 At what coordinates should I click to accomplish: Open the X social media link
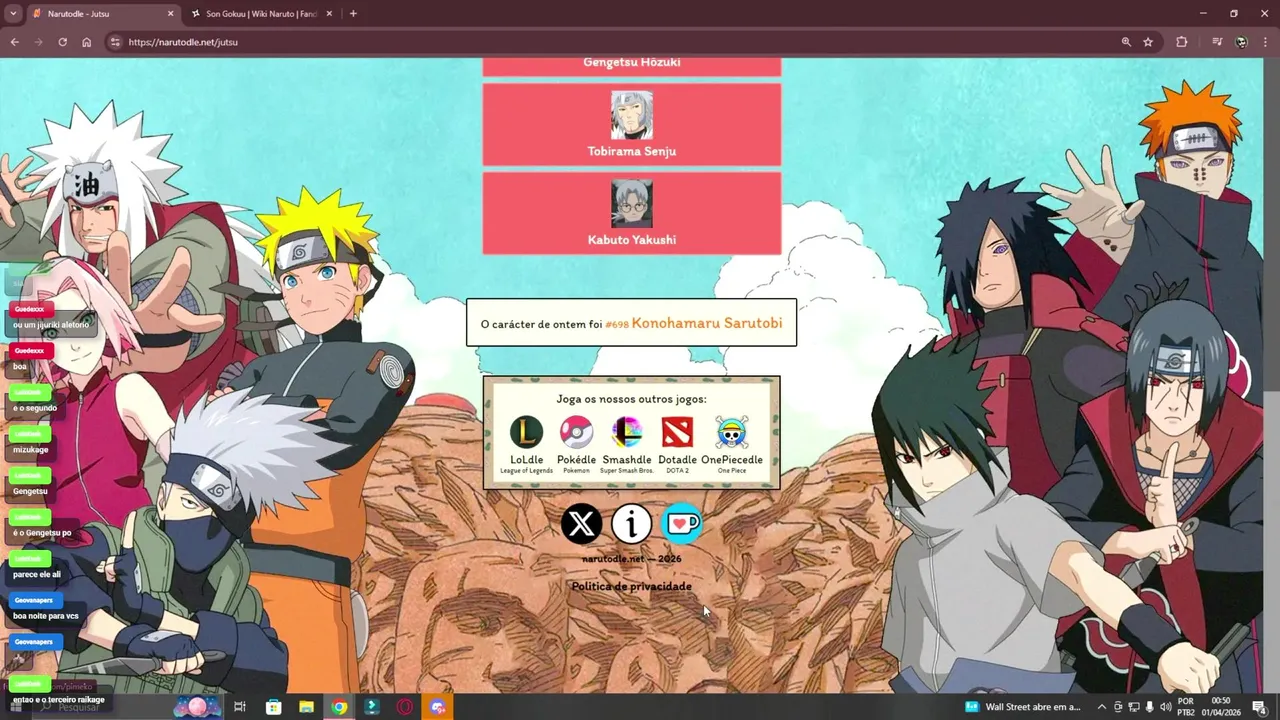point(581,523)
